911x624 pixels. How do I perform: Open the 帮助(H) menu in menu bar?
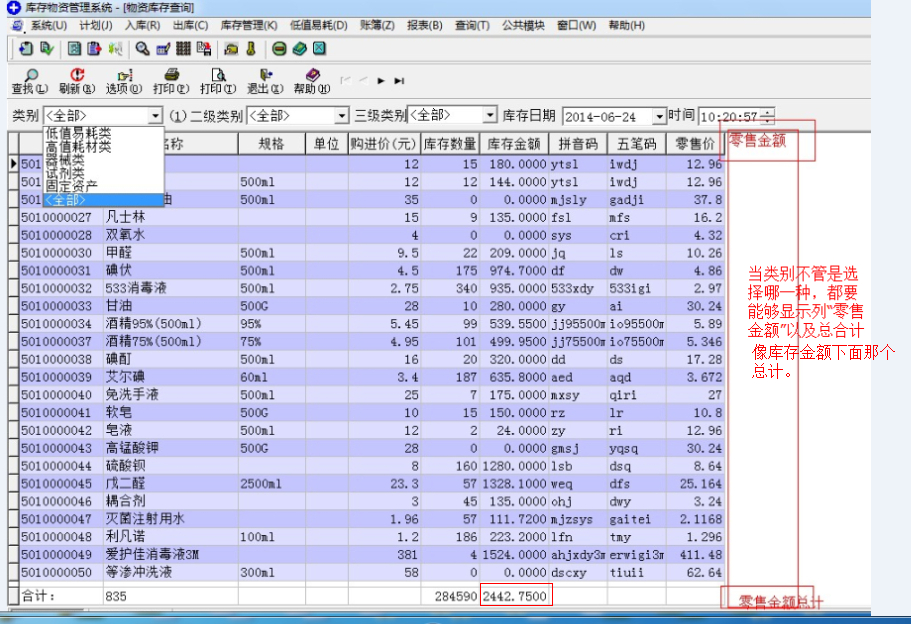coord(626,26)
